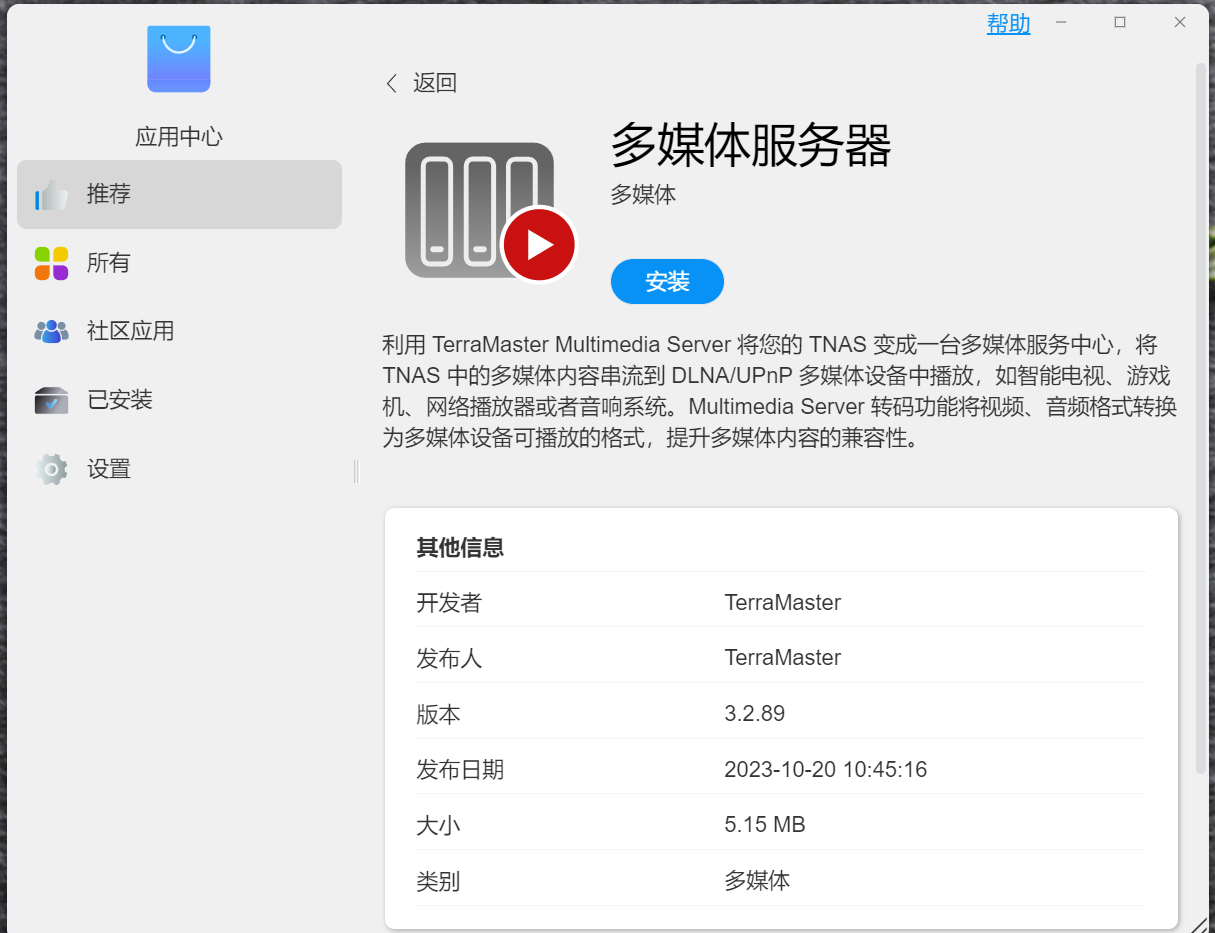Open the 所有 apps section
The image size is (1215, 933).
180,263
